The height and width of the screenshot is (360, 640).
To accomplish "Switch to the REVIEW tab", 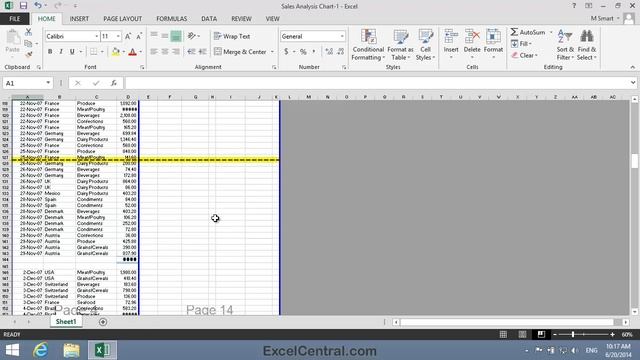I will 241,19.
